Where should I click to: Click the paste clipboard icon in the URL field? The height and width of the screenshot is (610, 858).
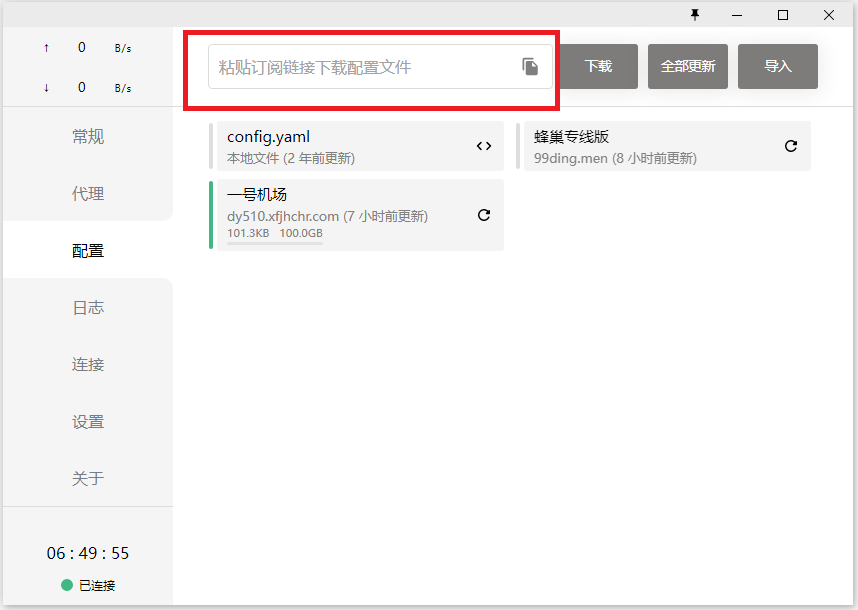click(530, 67)
